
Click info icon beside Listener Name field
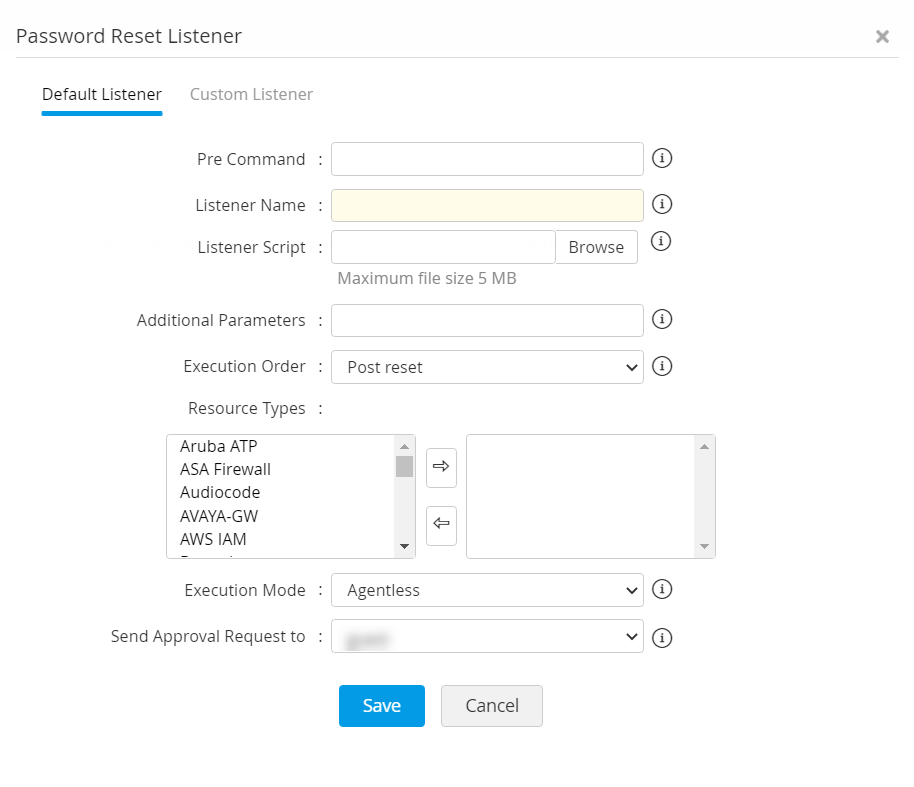pos(661,204)
